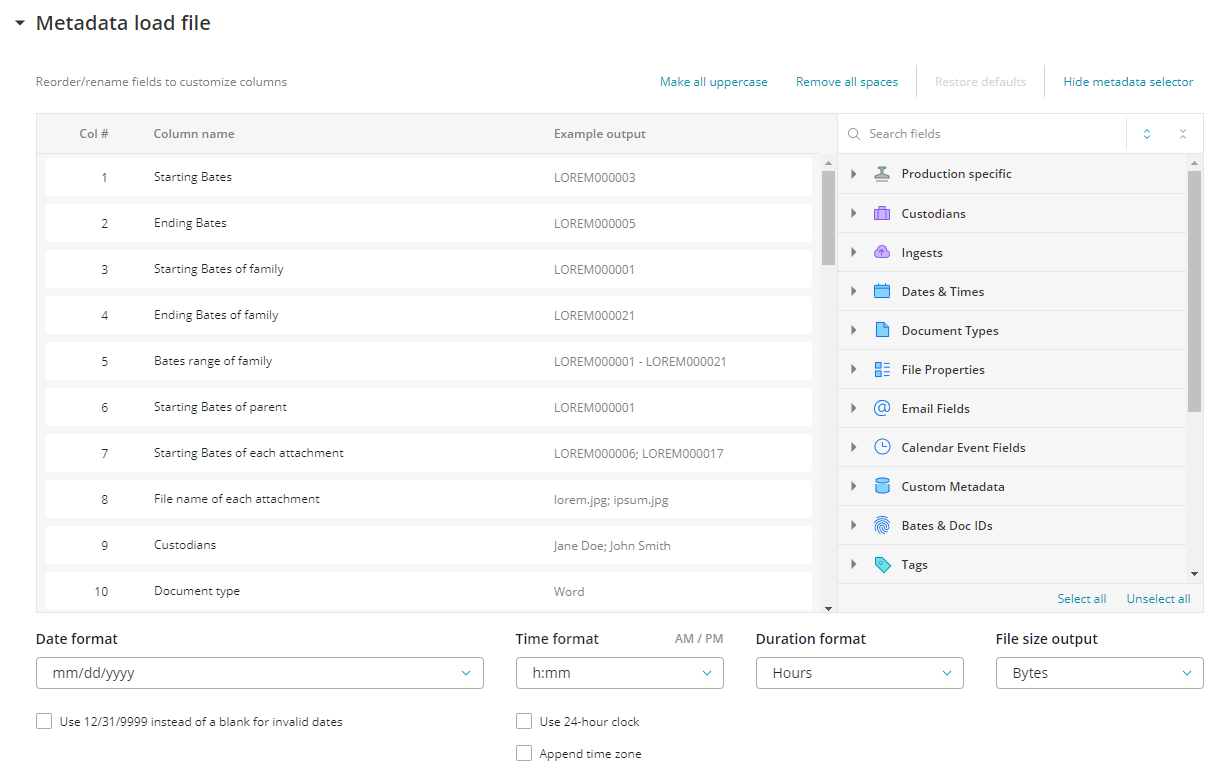The height and width of the screenshot is (783, 1223).
Task: Select Starting Bates of family row
Action: [x=428, y=269]
